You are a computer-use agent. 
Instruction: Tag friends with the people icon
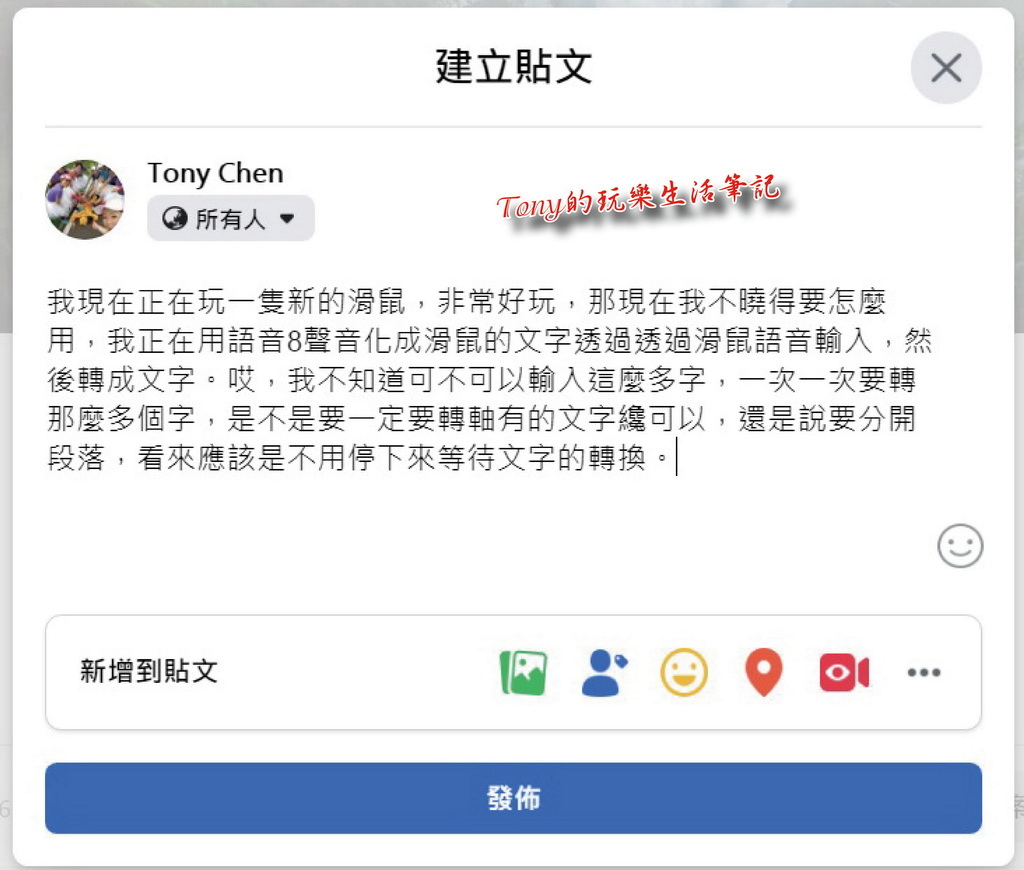pyautogui.click(x=604, y=672)
